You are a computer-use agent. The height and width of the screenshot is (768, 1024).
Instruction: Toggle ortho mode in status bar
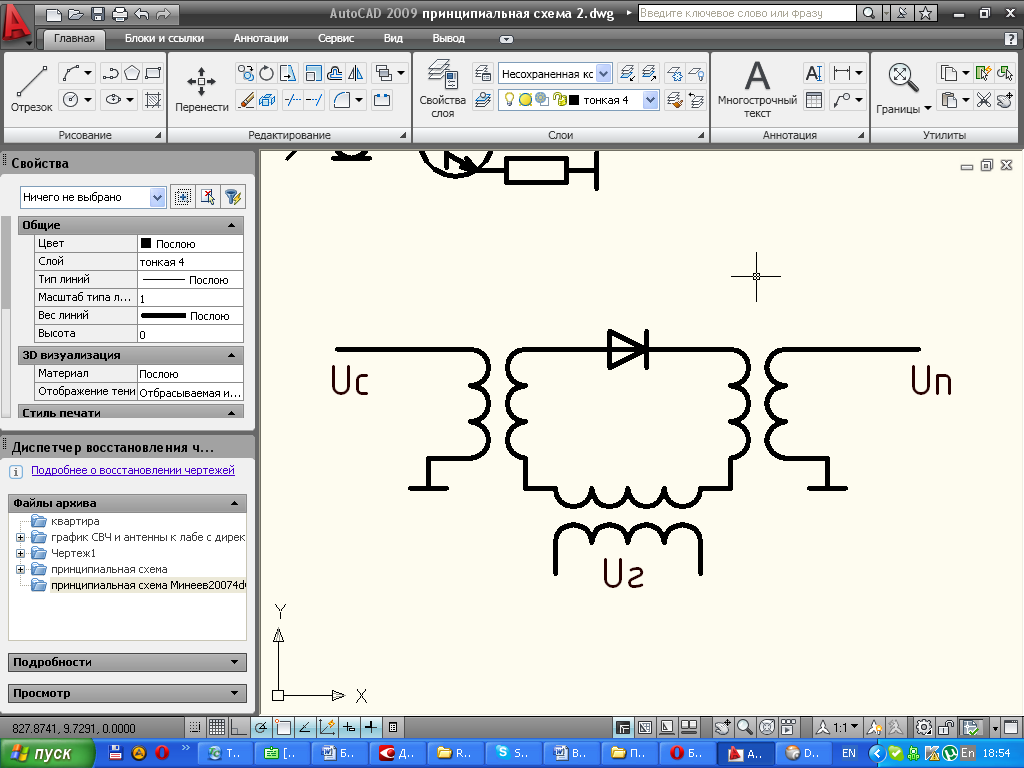click(x=238, y=727)
